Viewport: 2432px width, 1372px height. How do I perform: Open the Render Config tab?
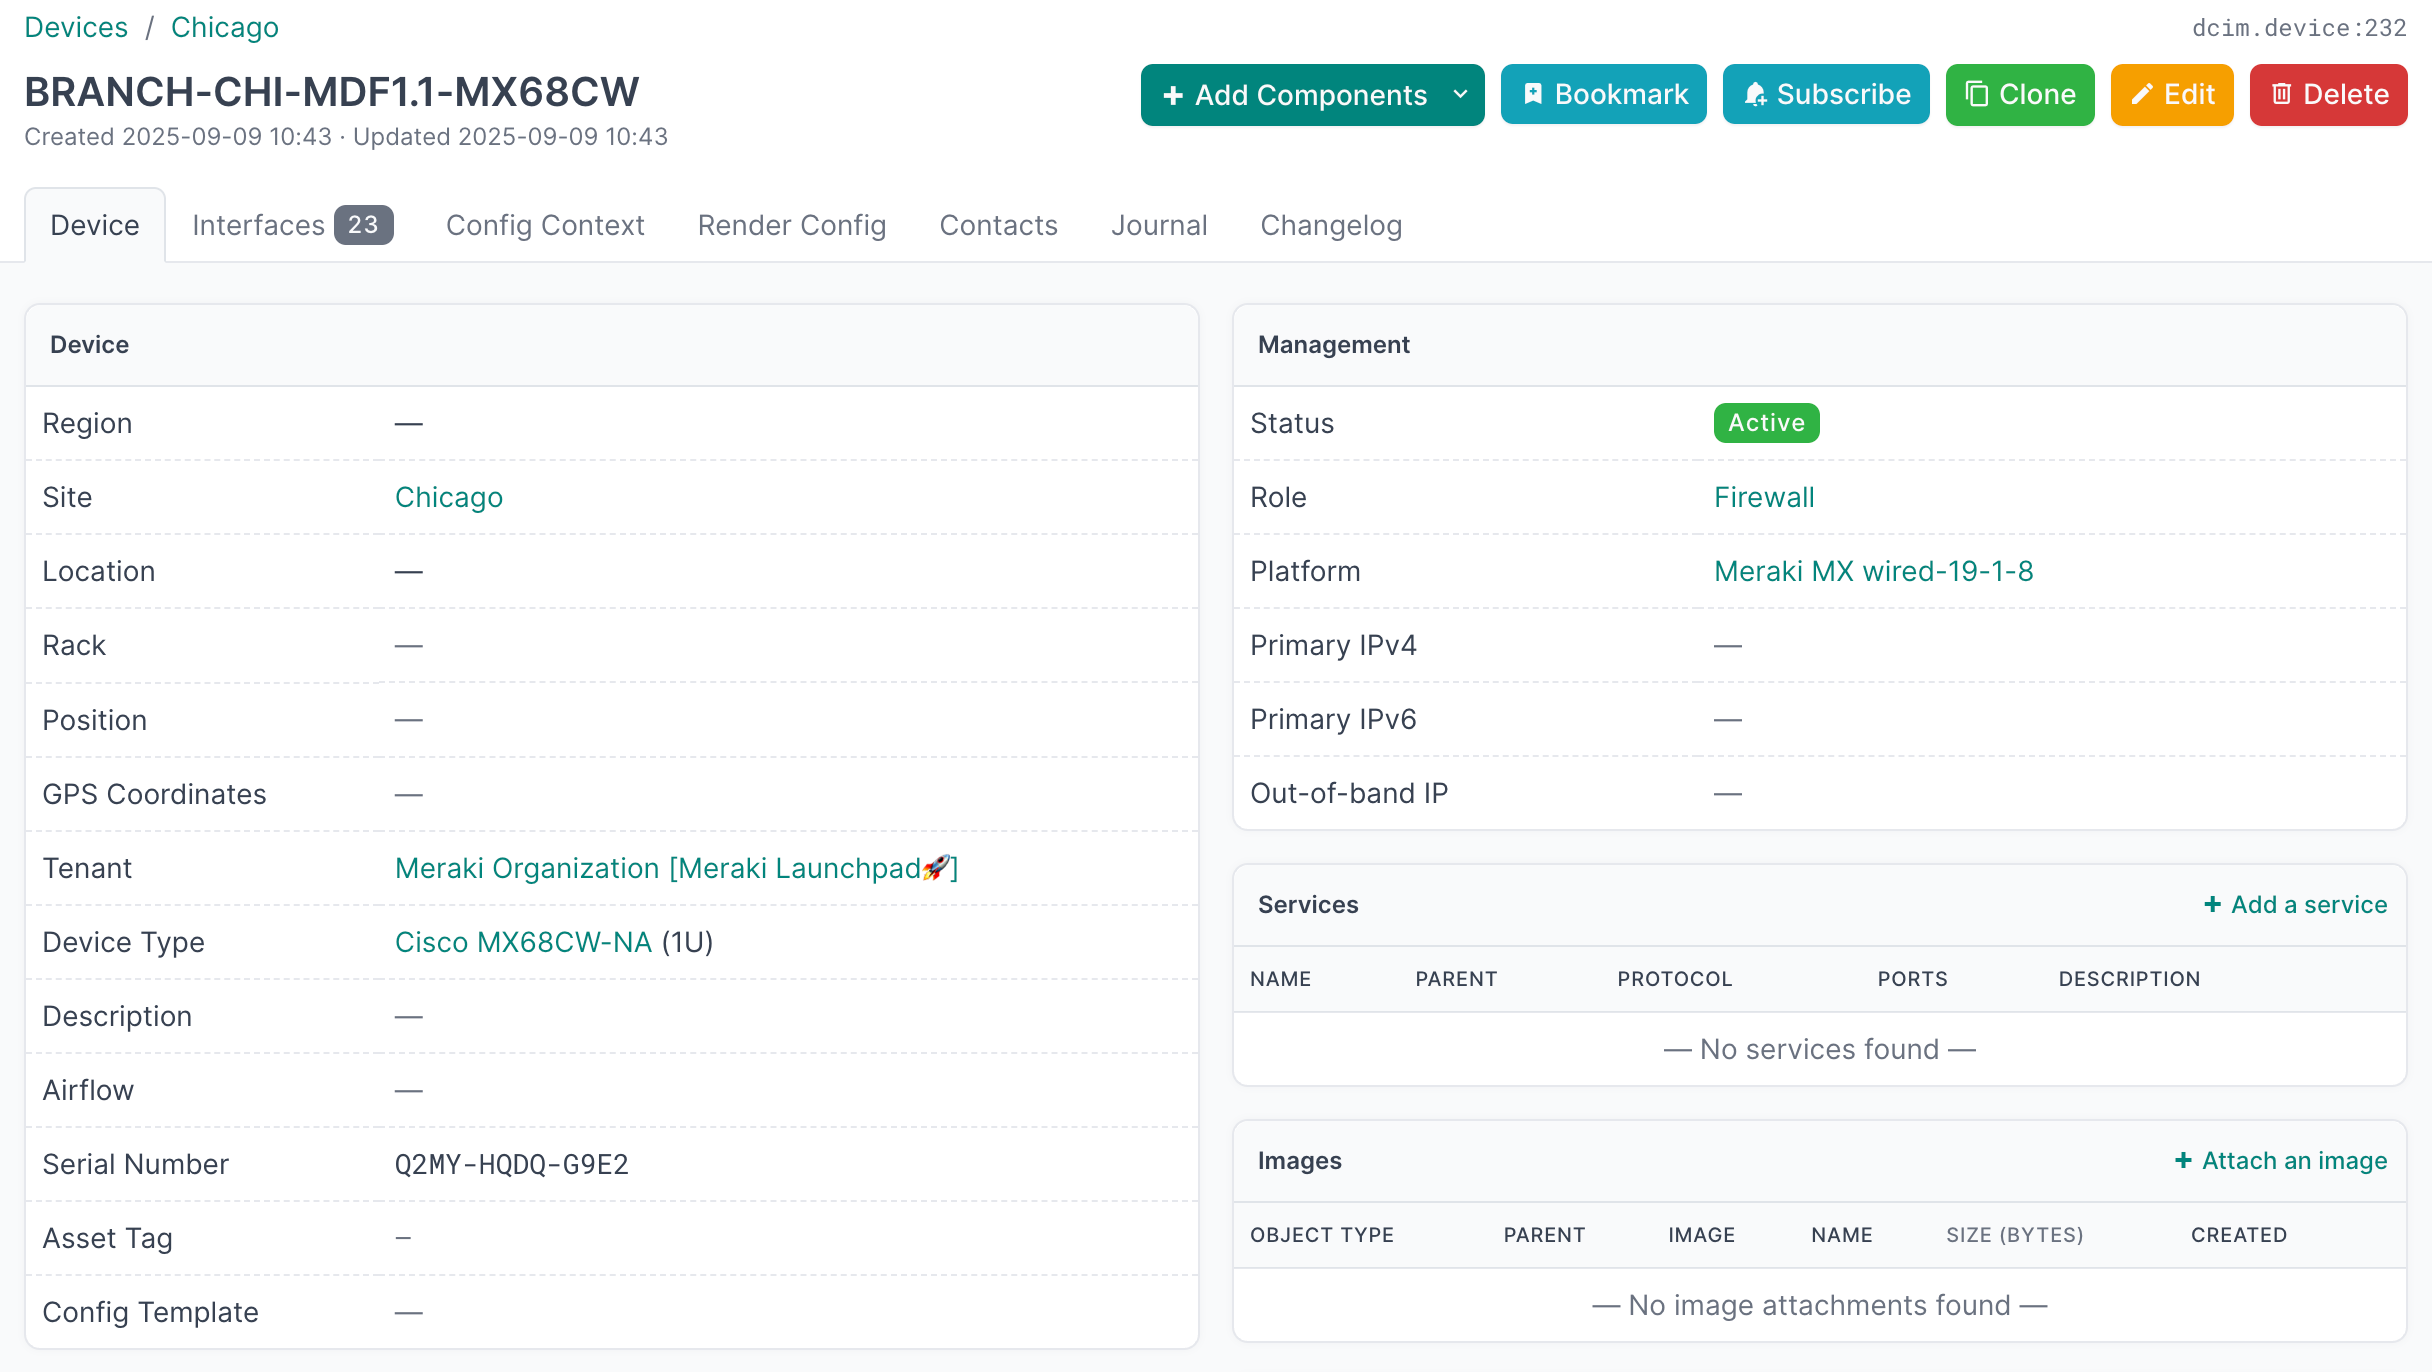point(791,225)
